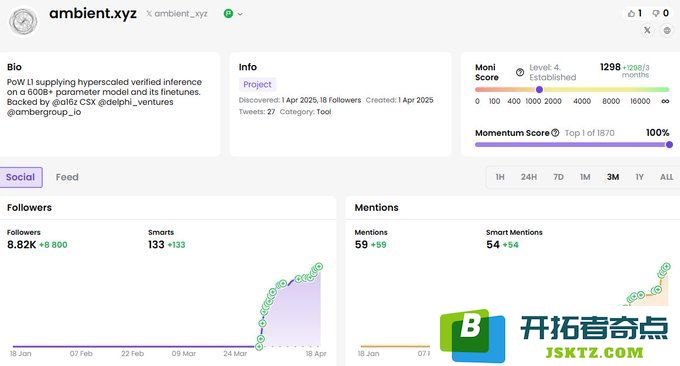Select the 1H time range
The width and height of the screenshot is (680, 366).
(500, 177)
